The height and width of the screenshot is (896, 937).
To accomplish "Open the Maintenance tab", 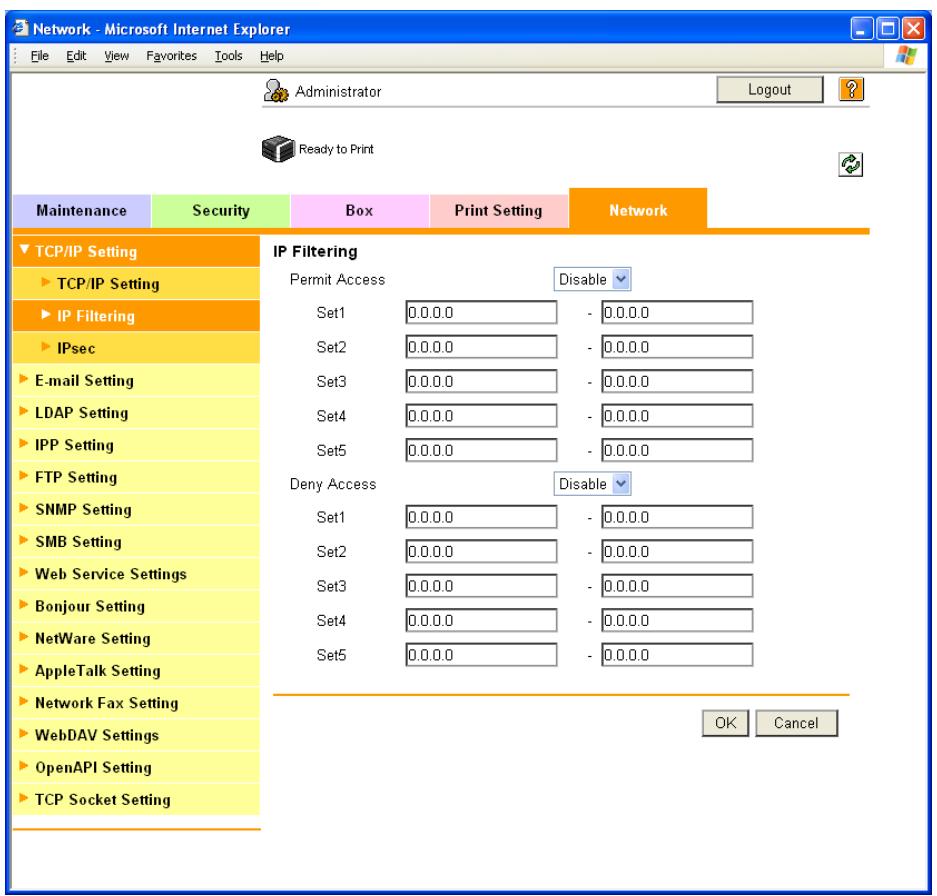I will click(x=81, y=211).
